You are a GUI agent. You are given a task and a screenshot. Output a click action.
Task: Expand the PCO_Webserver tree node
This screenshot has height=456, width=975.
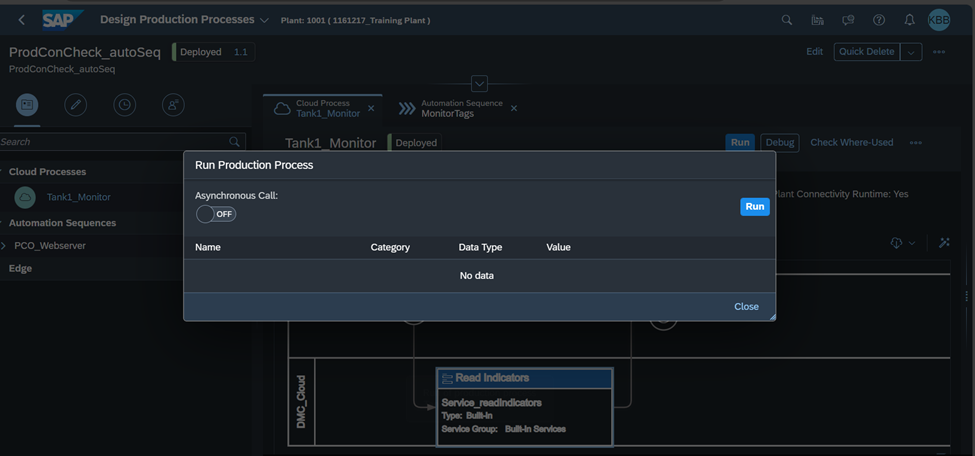click(5, 246)
